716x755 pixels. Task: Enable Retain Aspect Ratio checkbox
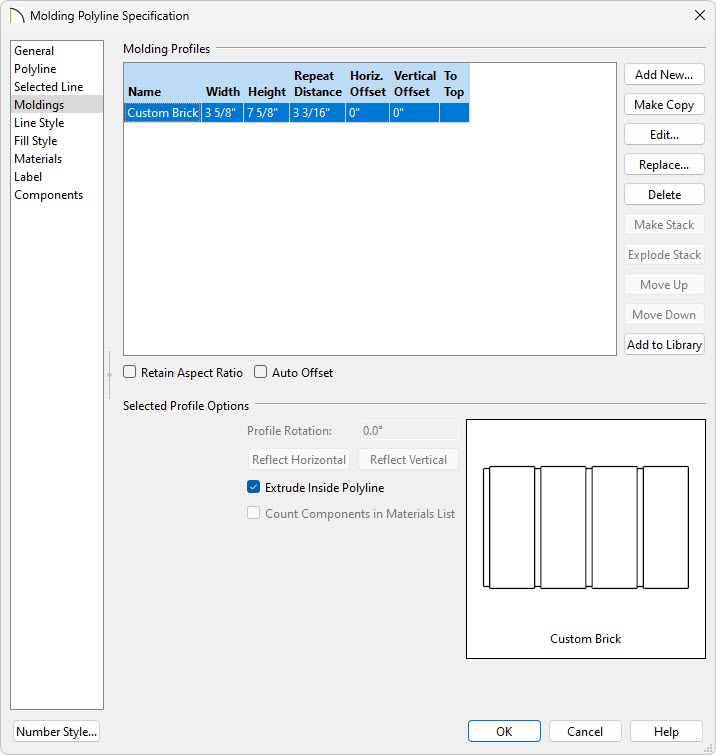pyautogui.click(x=130, y=372)
